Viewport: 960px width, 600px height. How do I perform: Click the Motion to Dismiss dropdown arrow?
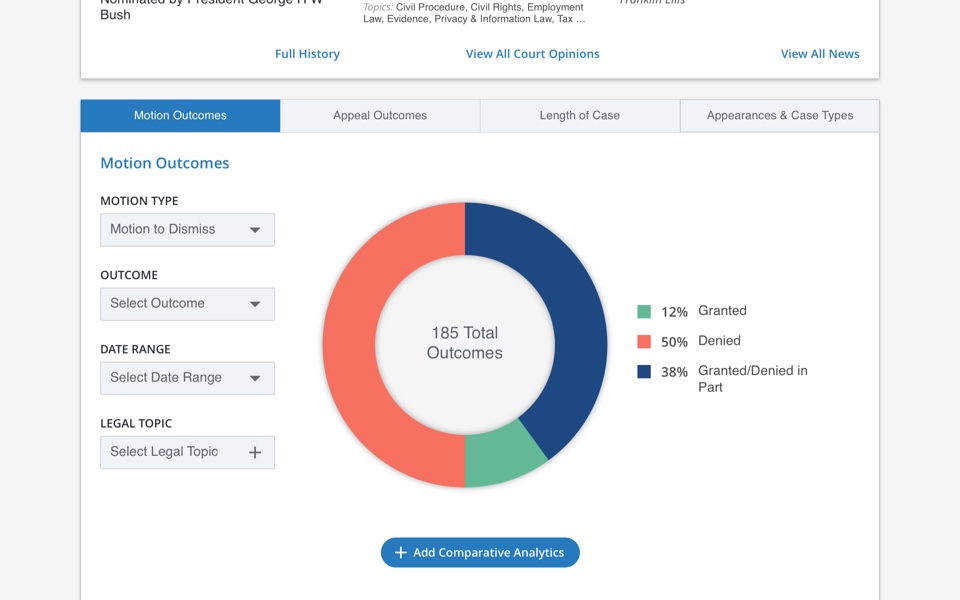click(x=255, y=230)
